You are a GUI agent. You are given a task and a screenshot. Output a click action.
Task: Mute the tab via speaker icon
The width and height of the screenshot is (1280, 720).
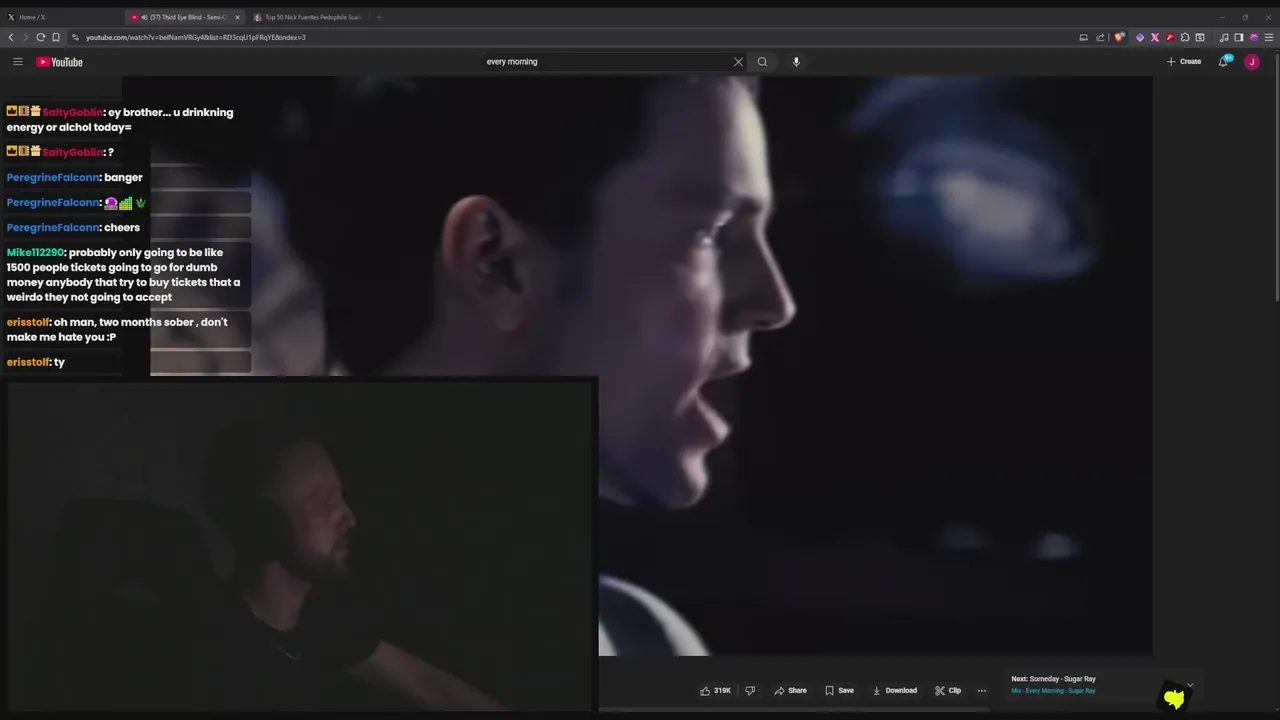(144, 17)
